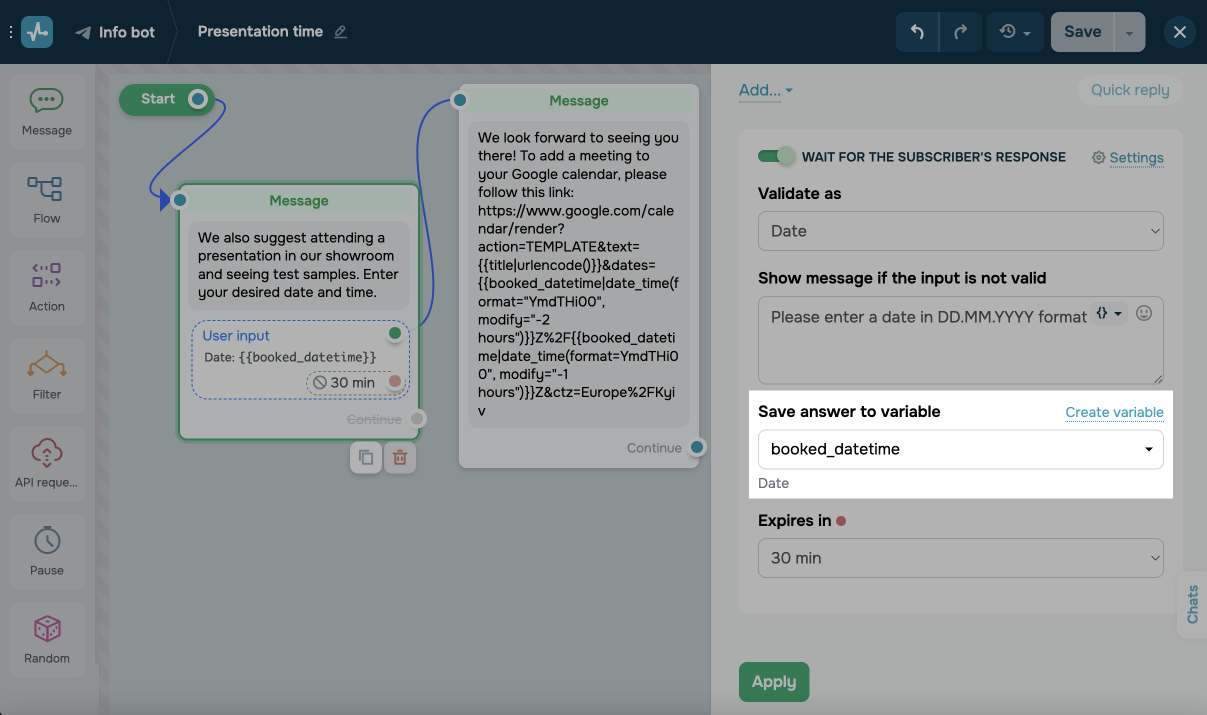The height and width of the screenshot is (715, 1207).
Task: Open the Chats side tab
Action: point(1192,604)
